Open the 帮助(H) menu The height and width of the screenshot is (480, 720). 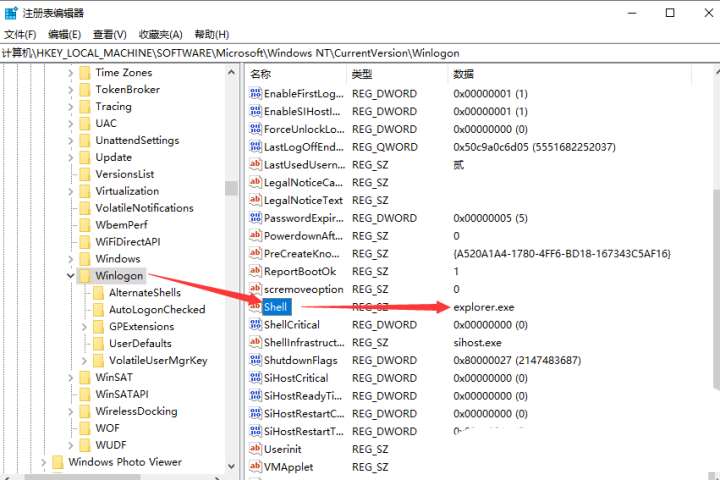pyautogui.click(x=211, y=34)
